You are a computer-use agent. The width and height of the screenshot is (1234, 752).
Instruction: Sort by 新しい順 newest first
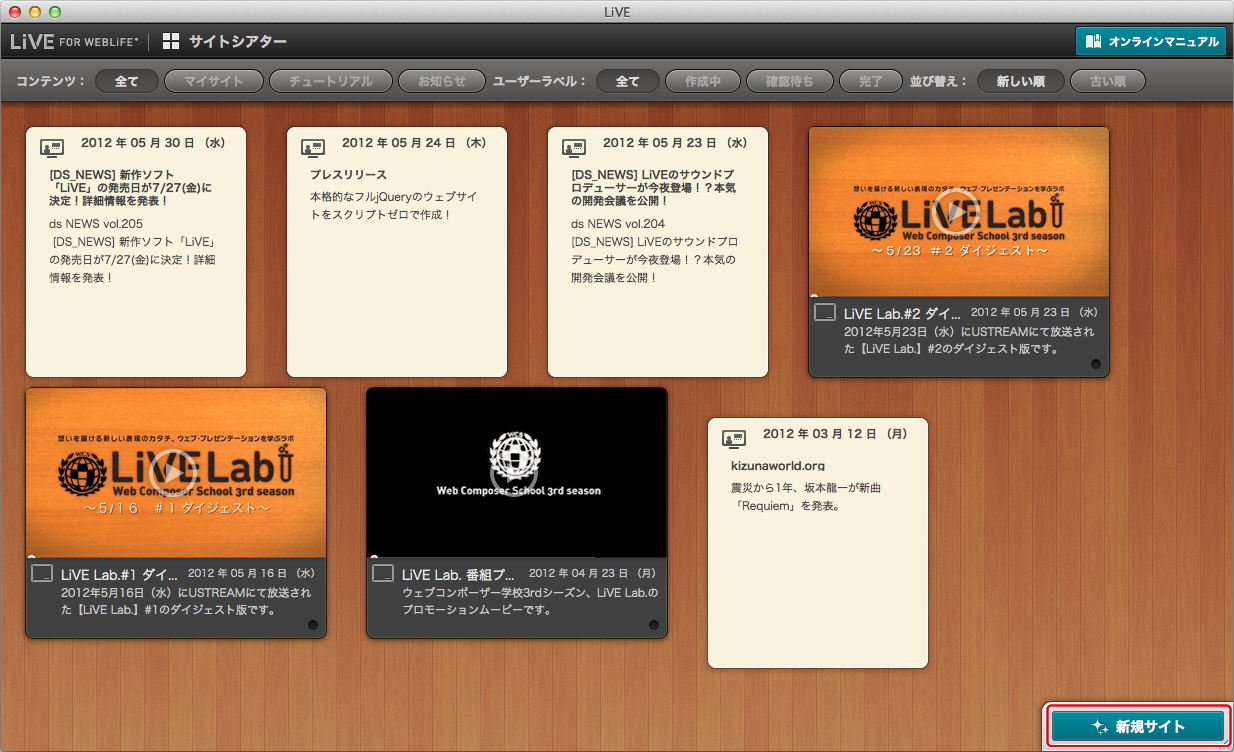pyautogui.click(x=1021, y=81)
